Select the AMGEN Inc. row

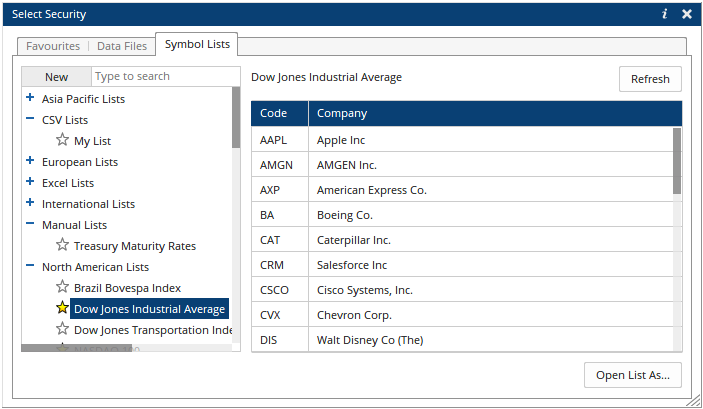click(x=462, y=165)
